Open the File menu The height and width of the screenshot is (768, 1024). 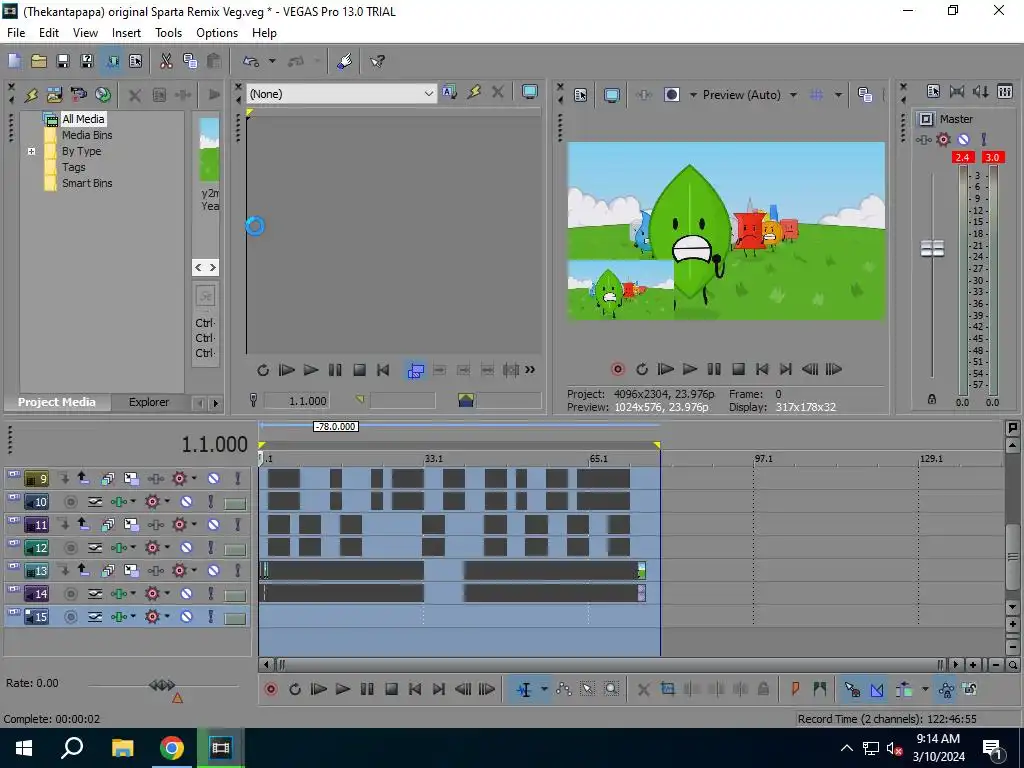click(x=16, y=33)
